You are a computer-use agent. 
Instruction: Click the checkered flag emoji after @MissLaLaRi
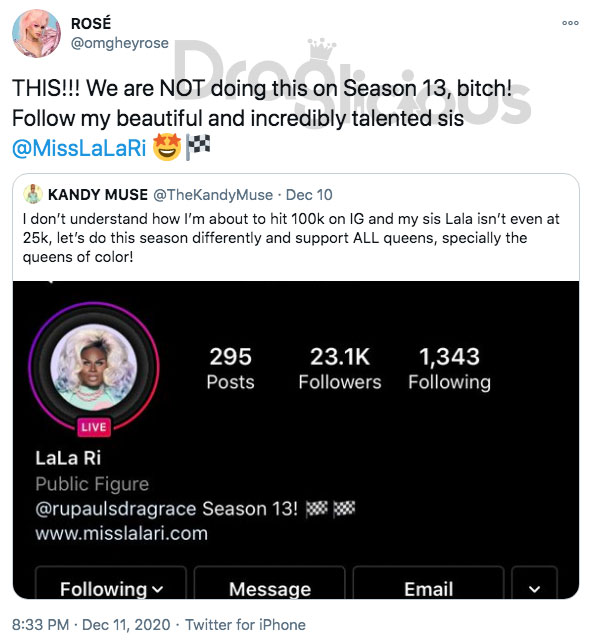pos(198,147)
